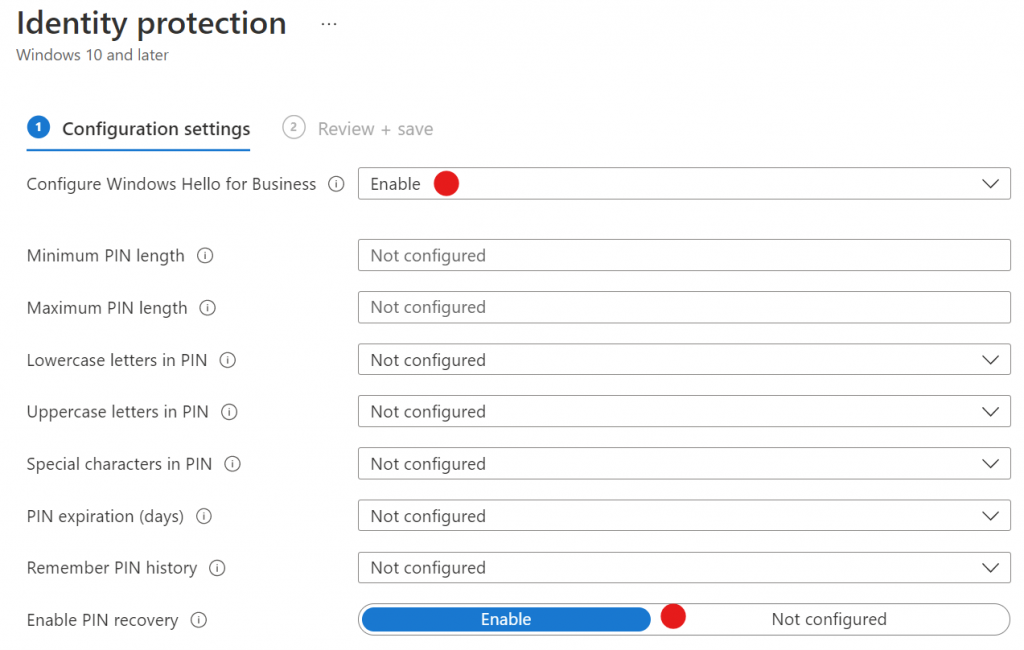Screen dimensions: 1024x650
Task: Set PIN recovery toggle to Not configured
Action: point(829,619)
